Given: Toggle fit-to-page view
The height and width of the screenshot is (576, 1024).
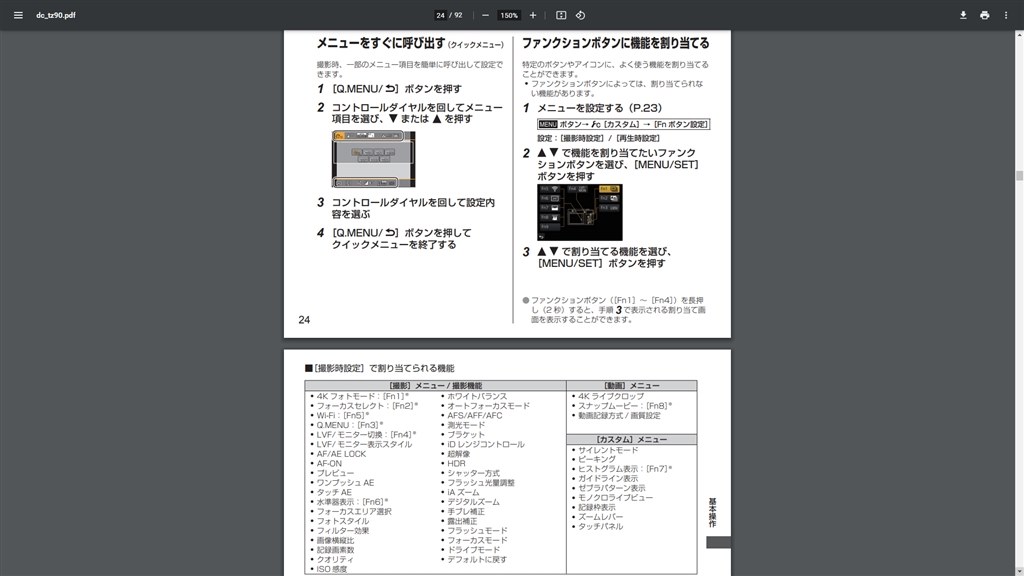Looking at the screenshot, I should point(563,15).
